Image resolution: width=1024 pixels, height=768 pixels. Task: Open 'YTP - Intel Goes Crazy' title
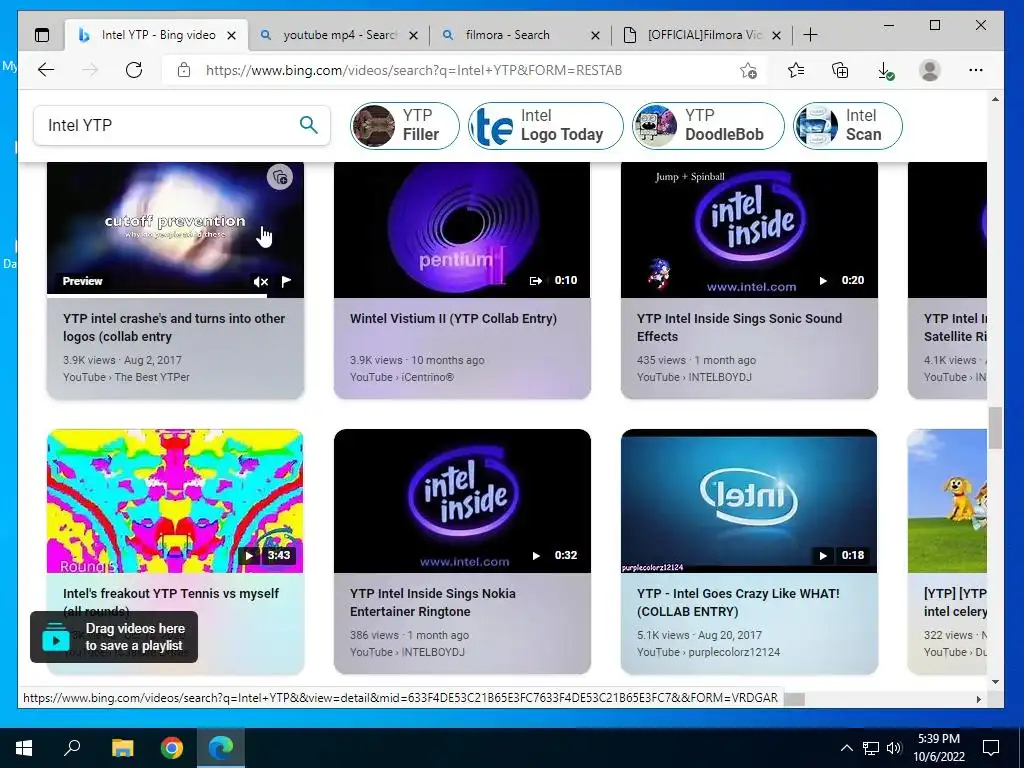pos(738,602)
